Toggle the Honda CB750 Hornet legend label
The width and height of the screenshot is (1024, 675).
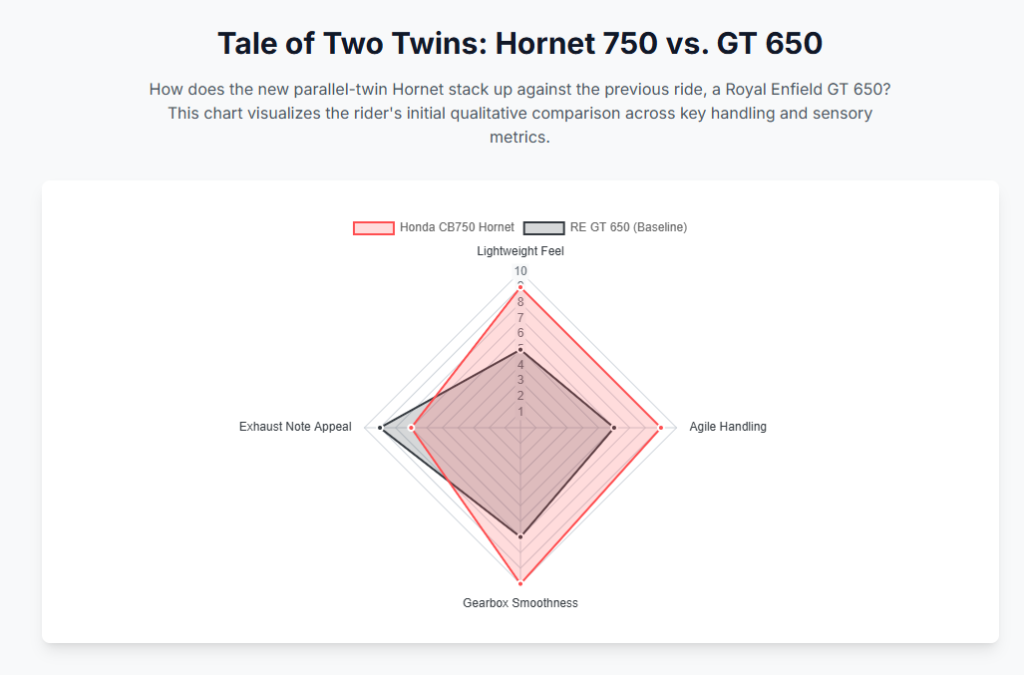pos(457,228)
